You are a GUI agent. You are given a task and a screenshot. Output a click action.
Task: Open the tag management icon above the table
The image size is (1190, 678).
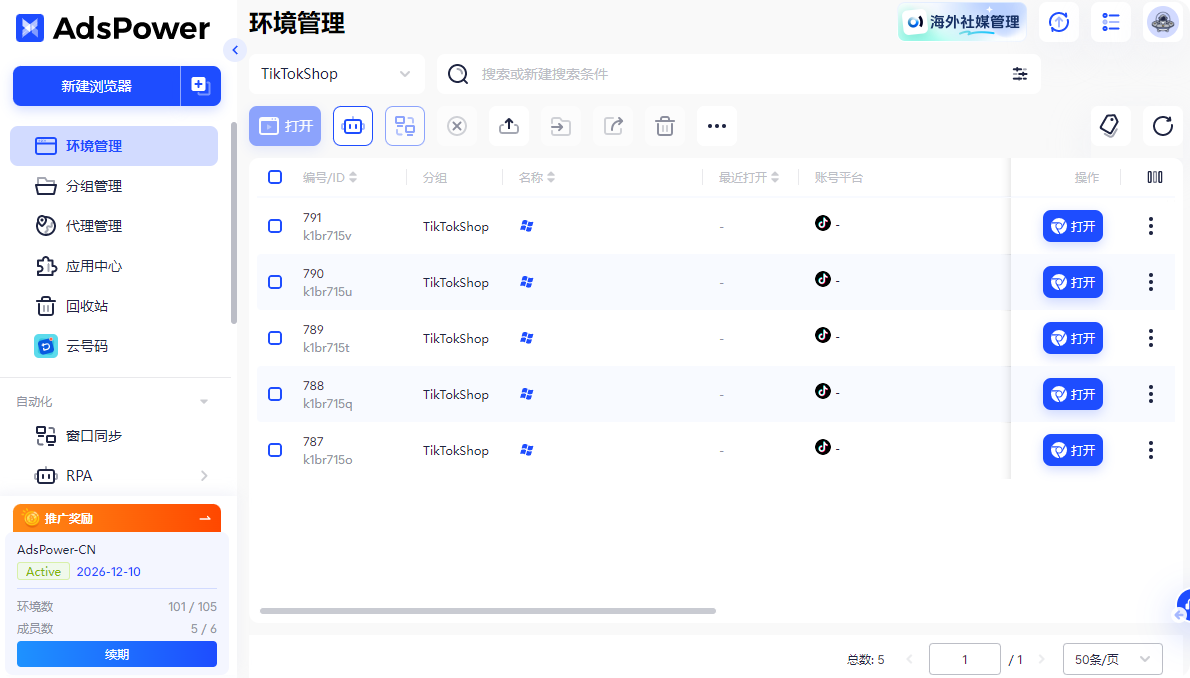1111,126
